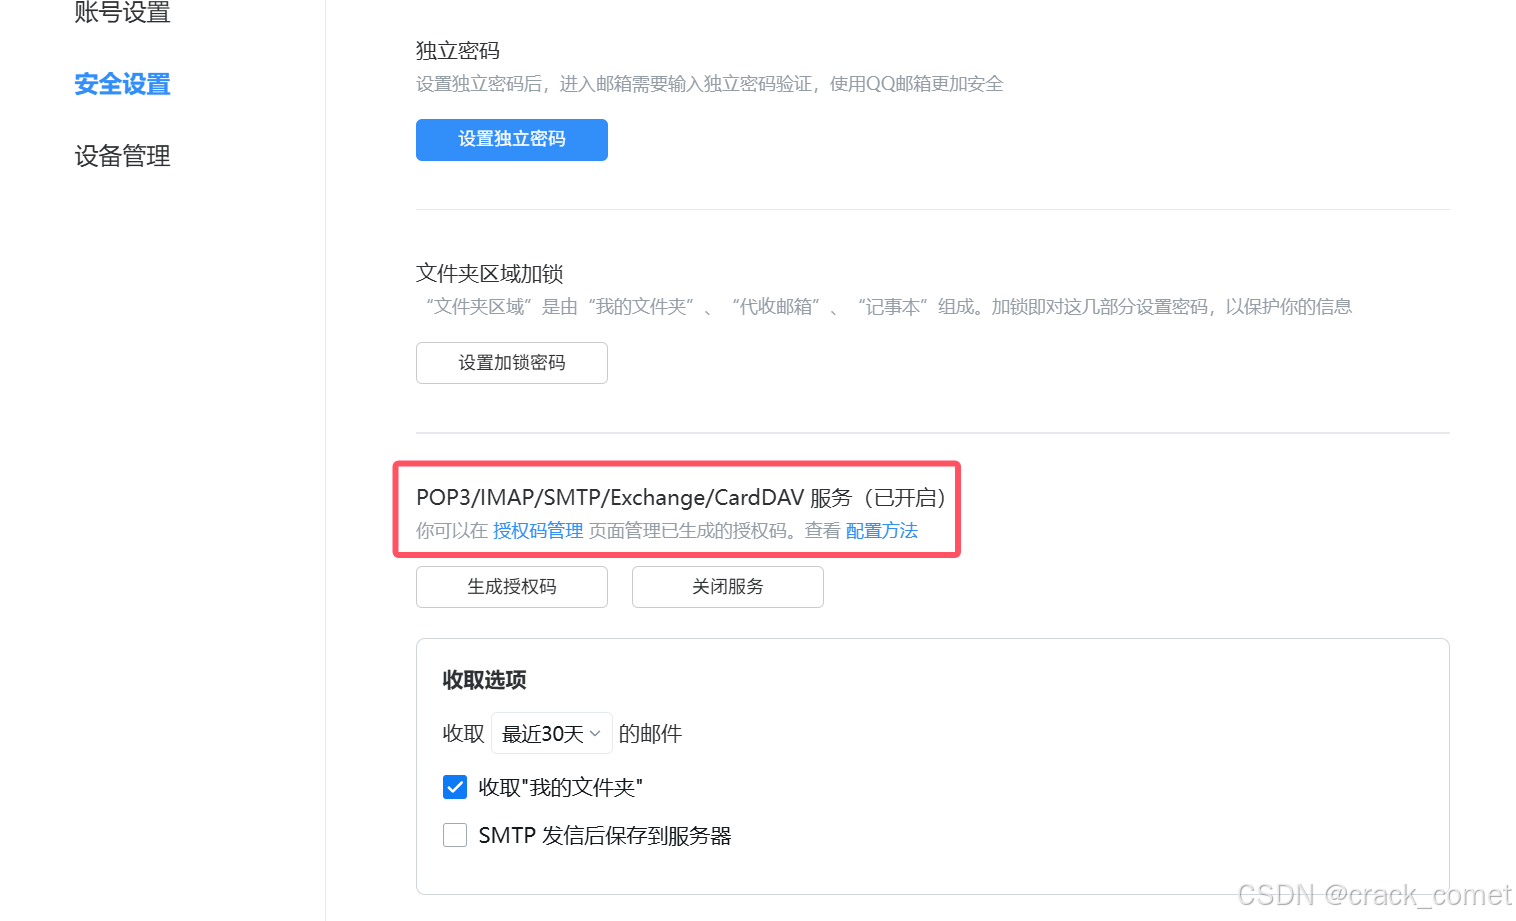The image size is (1516, 921).
Task: Open the 账号设置 sidebar section
Action: pyautogui.click(x=121, y=14)
